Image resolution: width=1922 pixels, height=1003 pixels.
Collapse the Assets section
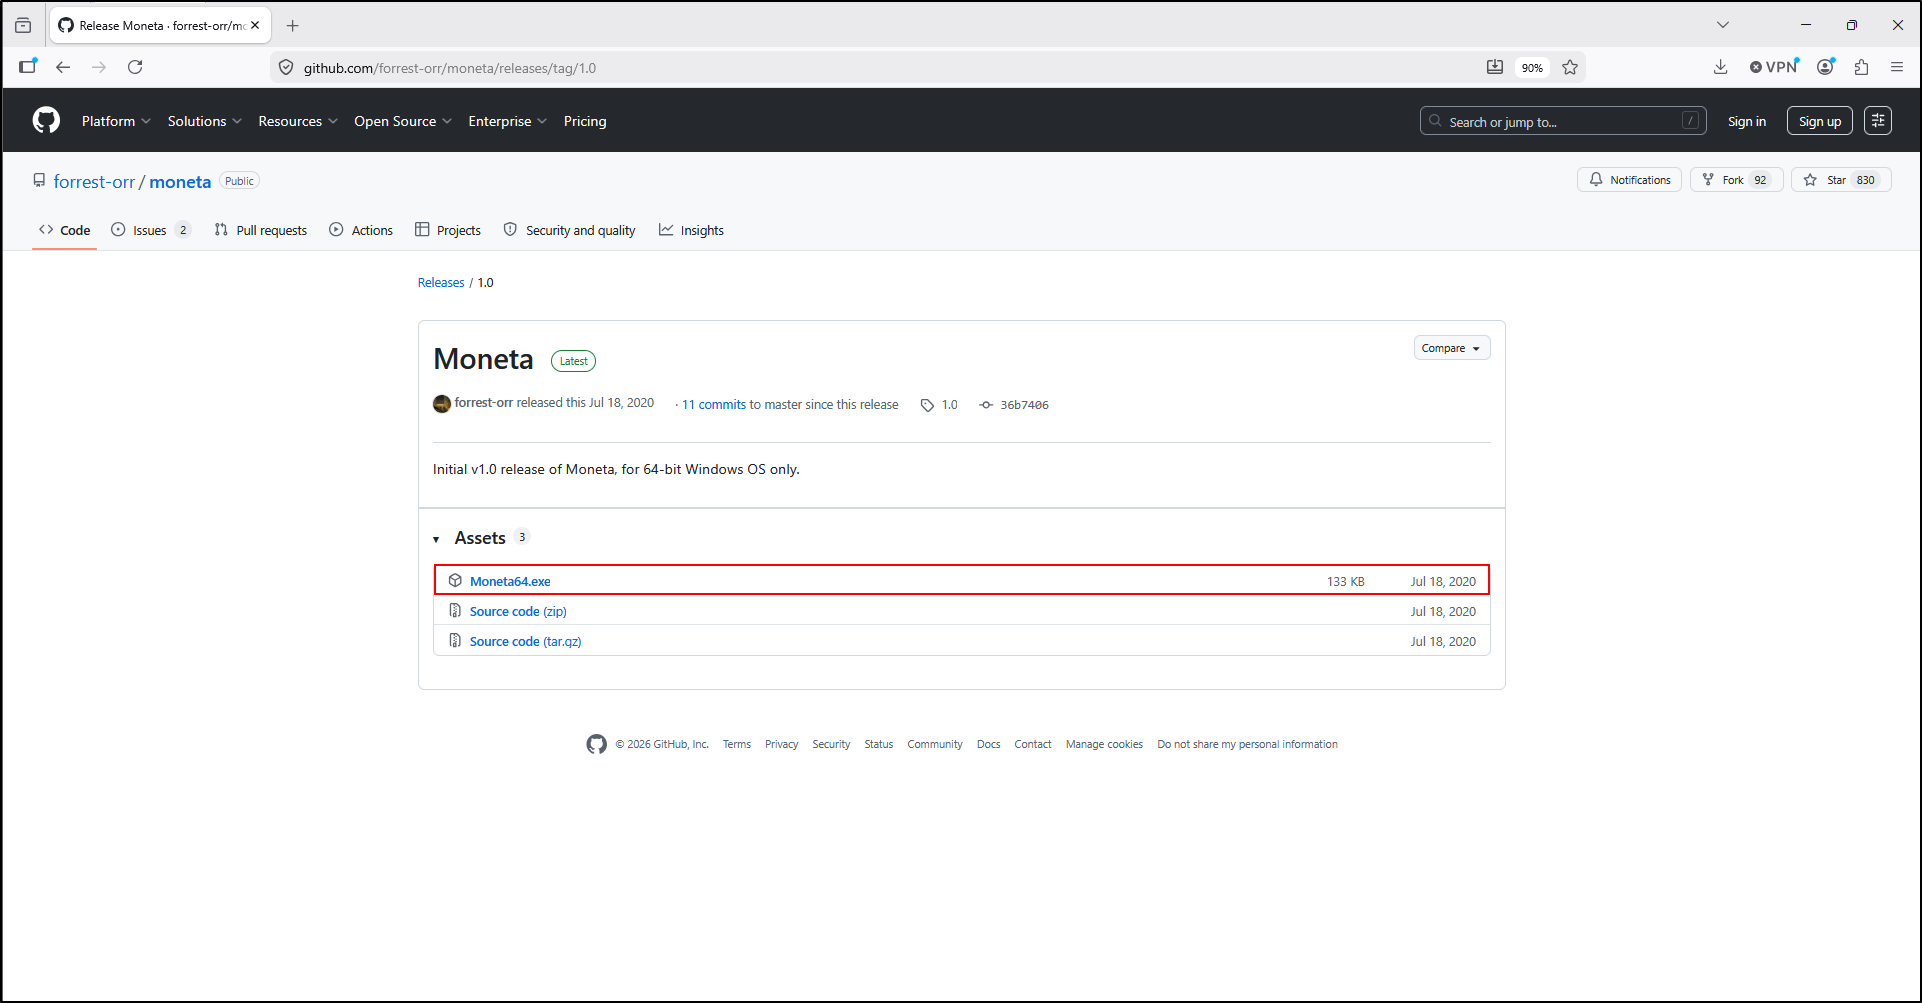pyautogui.click(x=436, y=539)
